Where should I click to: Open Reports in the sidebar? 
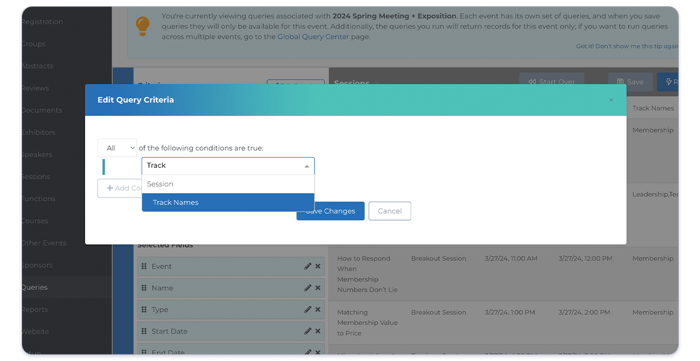tap(35, 309)
